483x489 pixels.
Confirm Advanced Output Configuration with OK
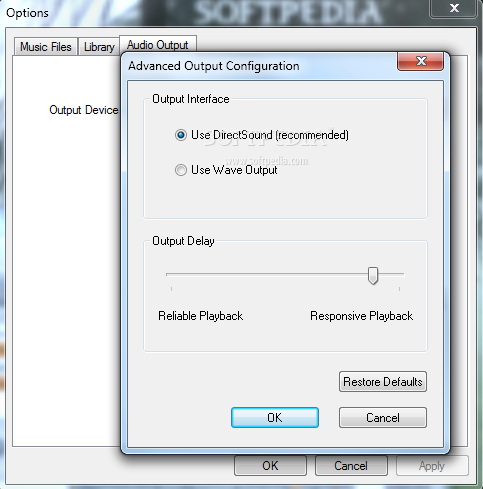(x=275, y=417)
